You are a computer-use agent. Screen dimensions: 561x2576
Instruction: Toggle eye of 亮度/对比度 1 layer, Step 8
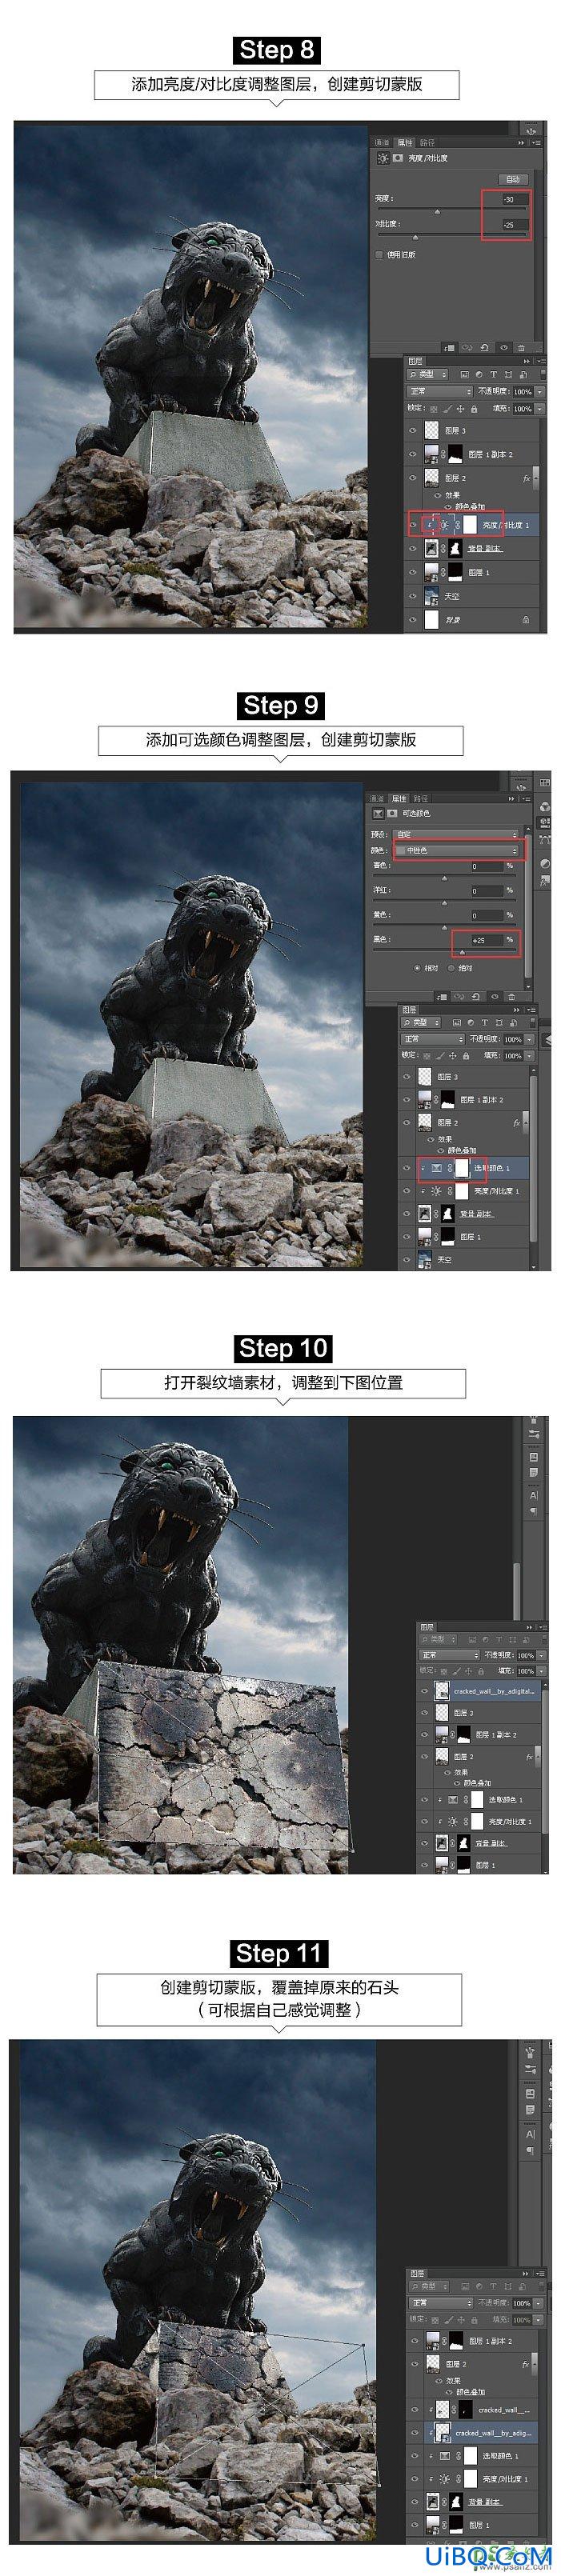pyautogui.click(x=412, y=525)
